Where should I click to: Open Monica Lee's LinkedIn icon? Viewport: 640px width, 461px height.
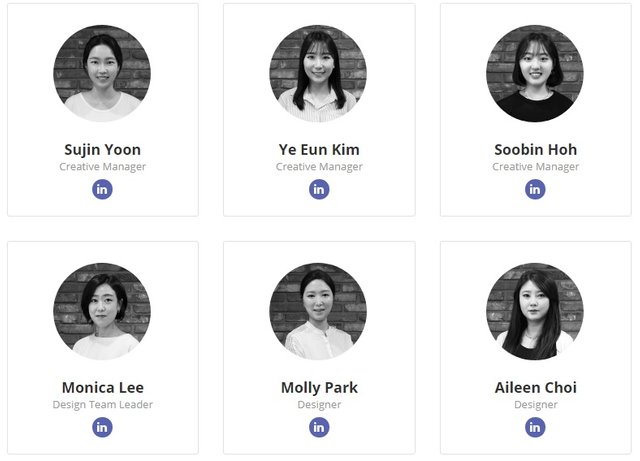point(102,427)
